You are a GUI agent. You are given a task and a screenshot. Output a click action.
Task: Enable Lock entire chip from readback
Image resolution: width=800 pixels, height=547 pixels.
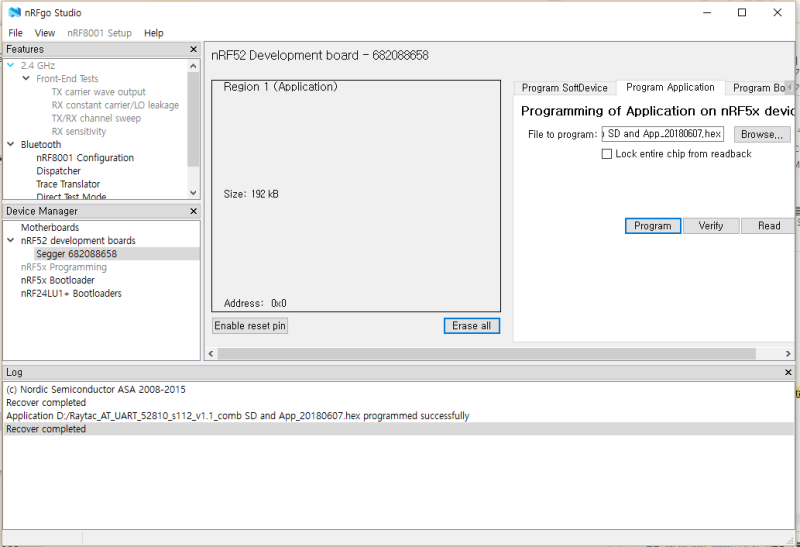click(607, 154)
